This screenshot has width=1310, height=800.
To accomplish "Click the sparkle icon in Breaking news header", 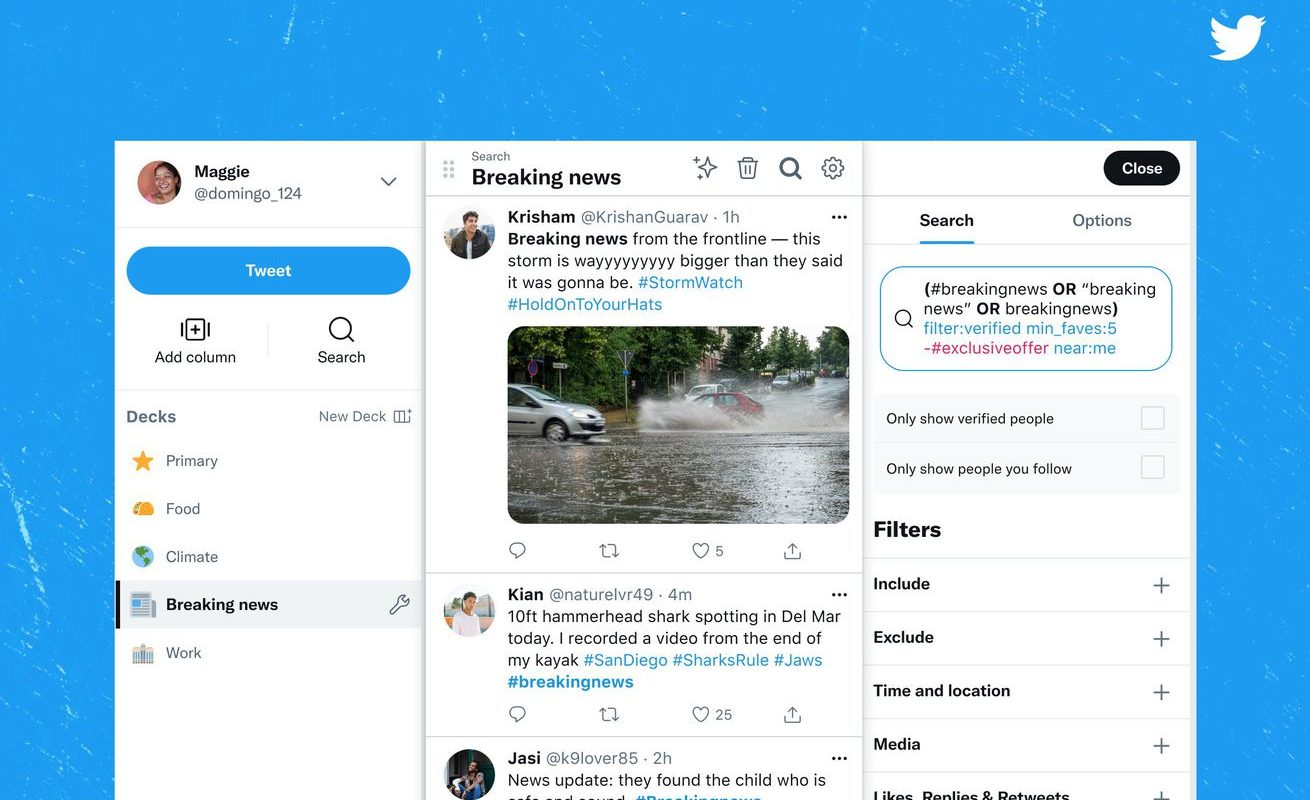I will [705, 168].
